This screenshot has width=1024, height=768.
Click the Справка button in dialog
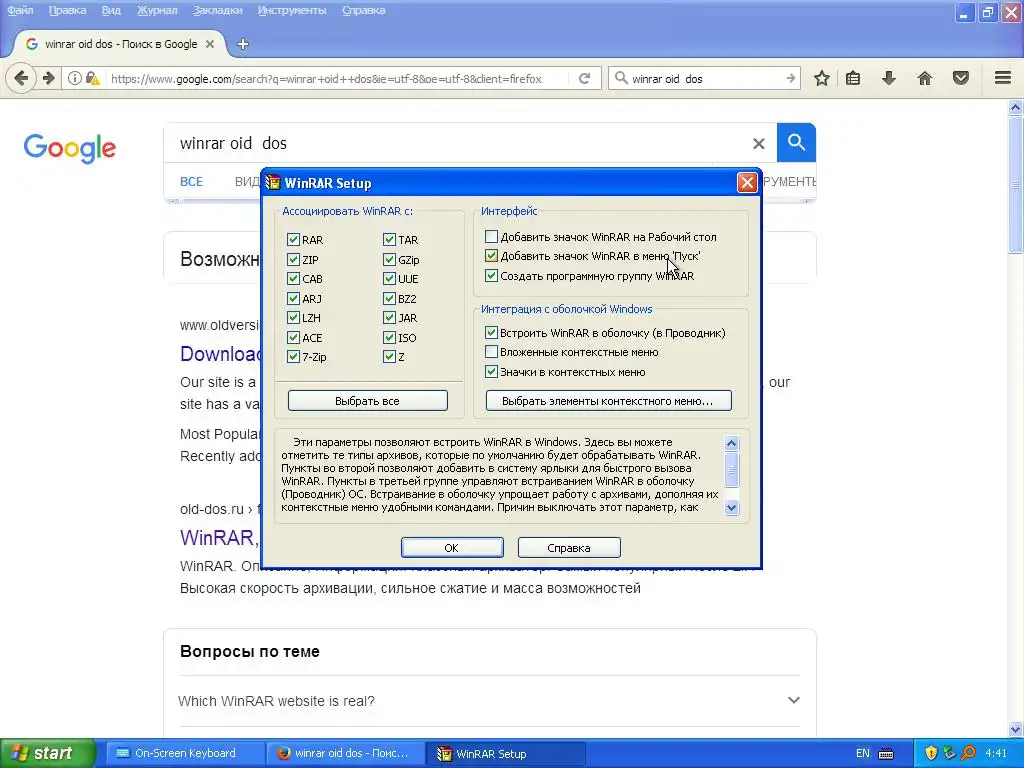569,548
